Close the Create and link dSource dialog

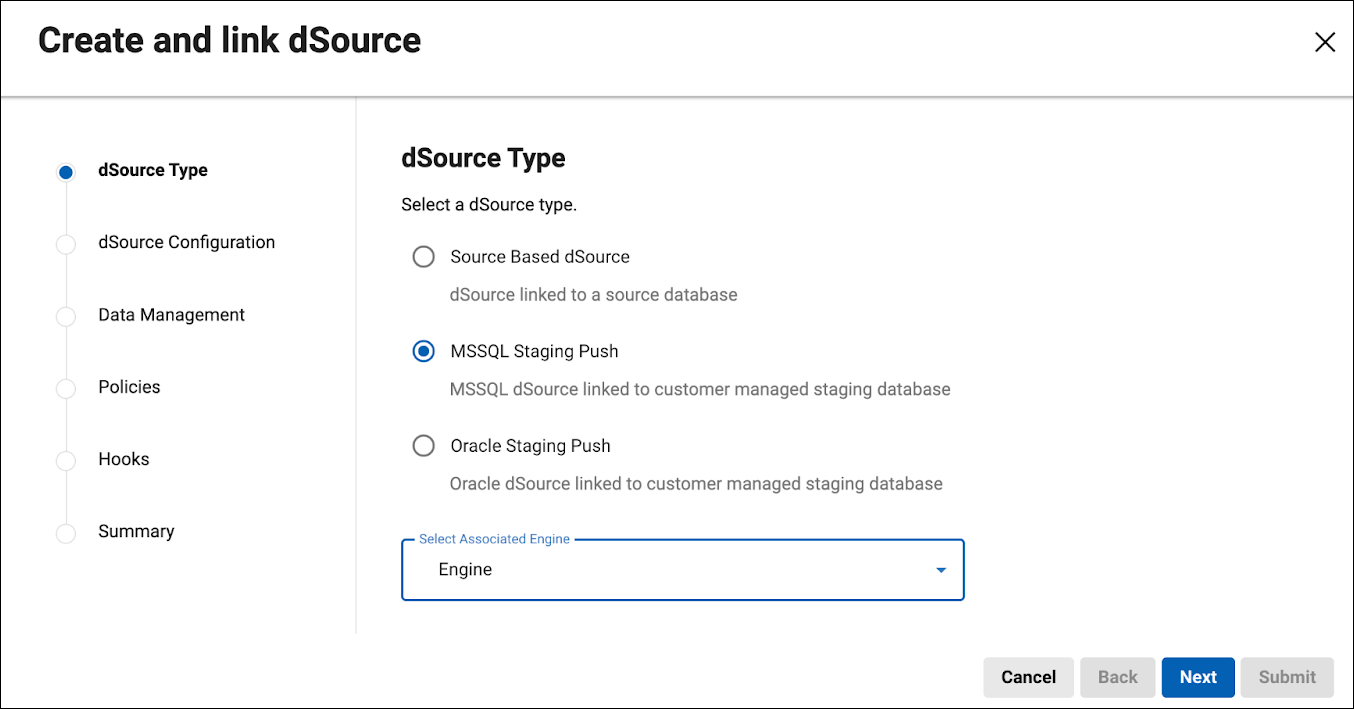coord(1324,42)
